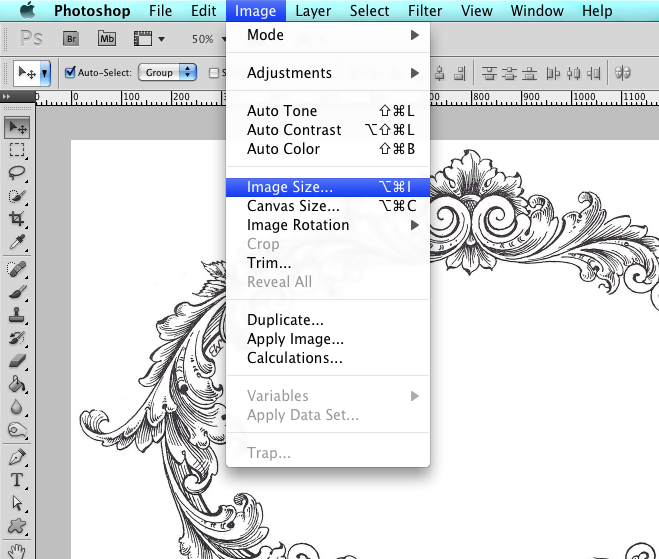Expand the Image Rotation submenu
The width and height of the screenshot is (659, 559).
(x=328, y=225)
